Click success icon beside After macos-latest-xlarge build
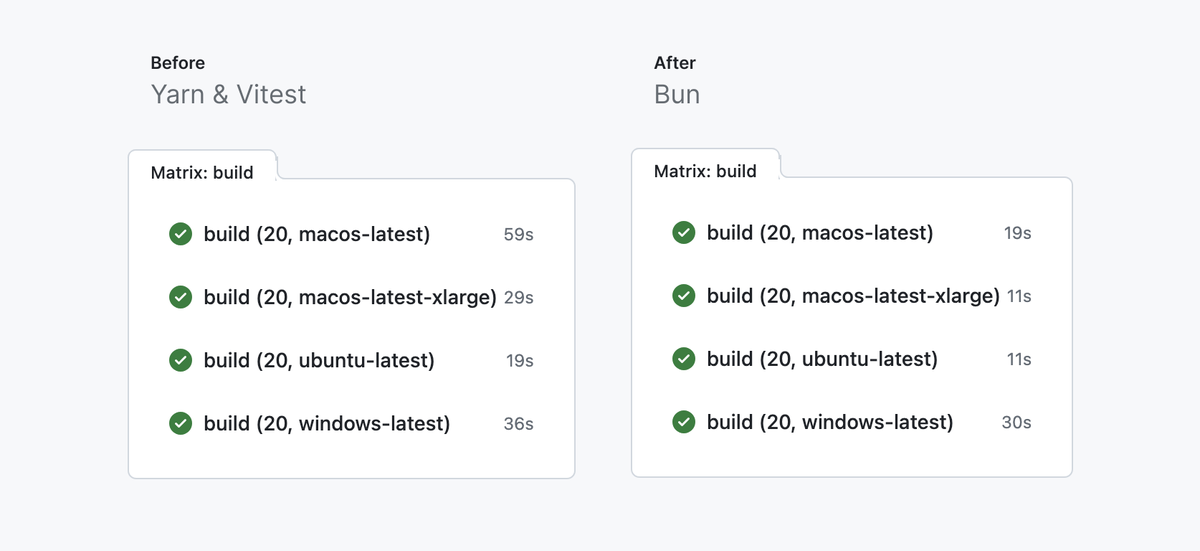Screen dimensions: 1200x551 pos(684,296)
